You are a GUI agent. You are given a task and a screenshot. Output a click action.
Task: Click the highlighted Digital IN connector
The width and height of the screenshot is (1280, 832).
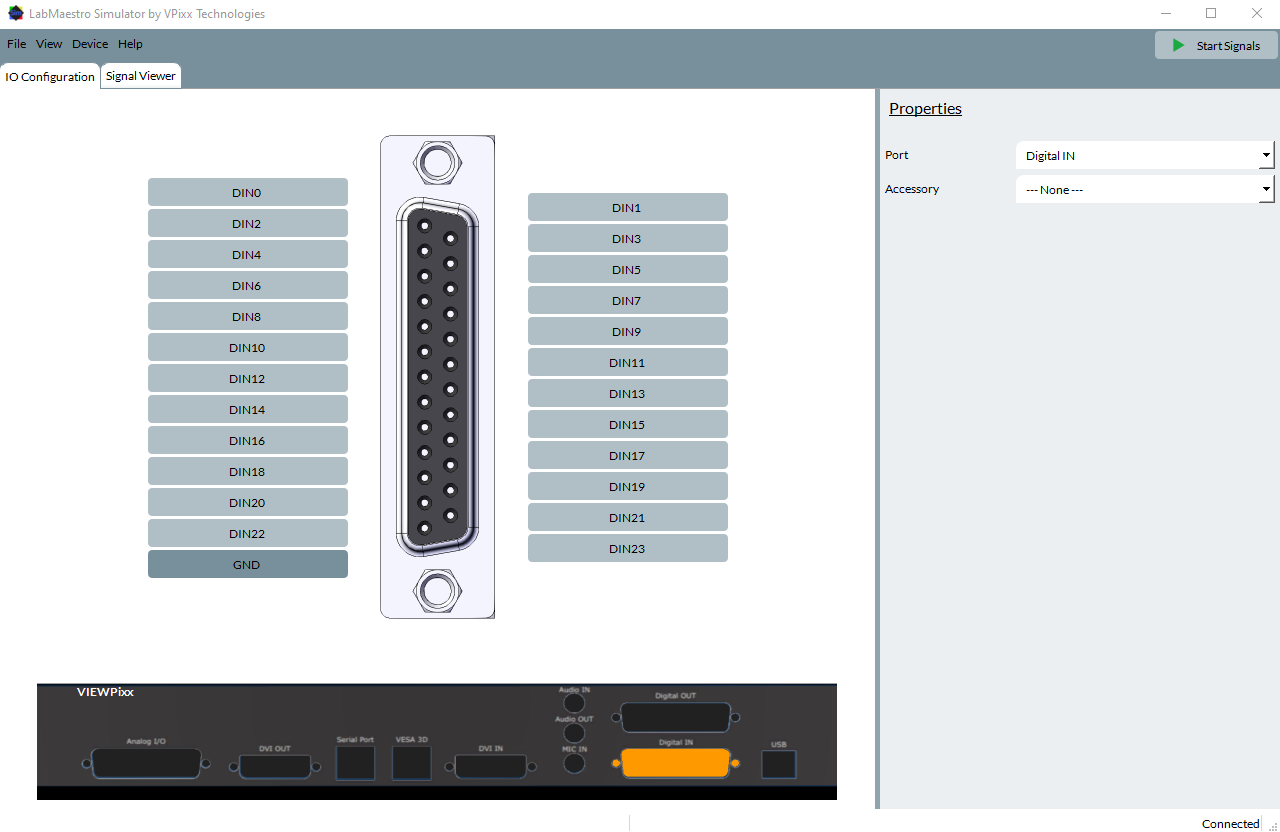click(675, 764)
